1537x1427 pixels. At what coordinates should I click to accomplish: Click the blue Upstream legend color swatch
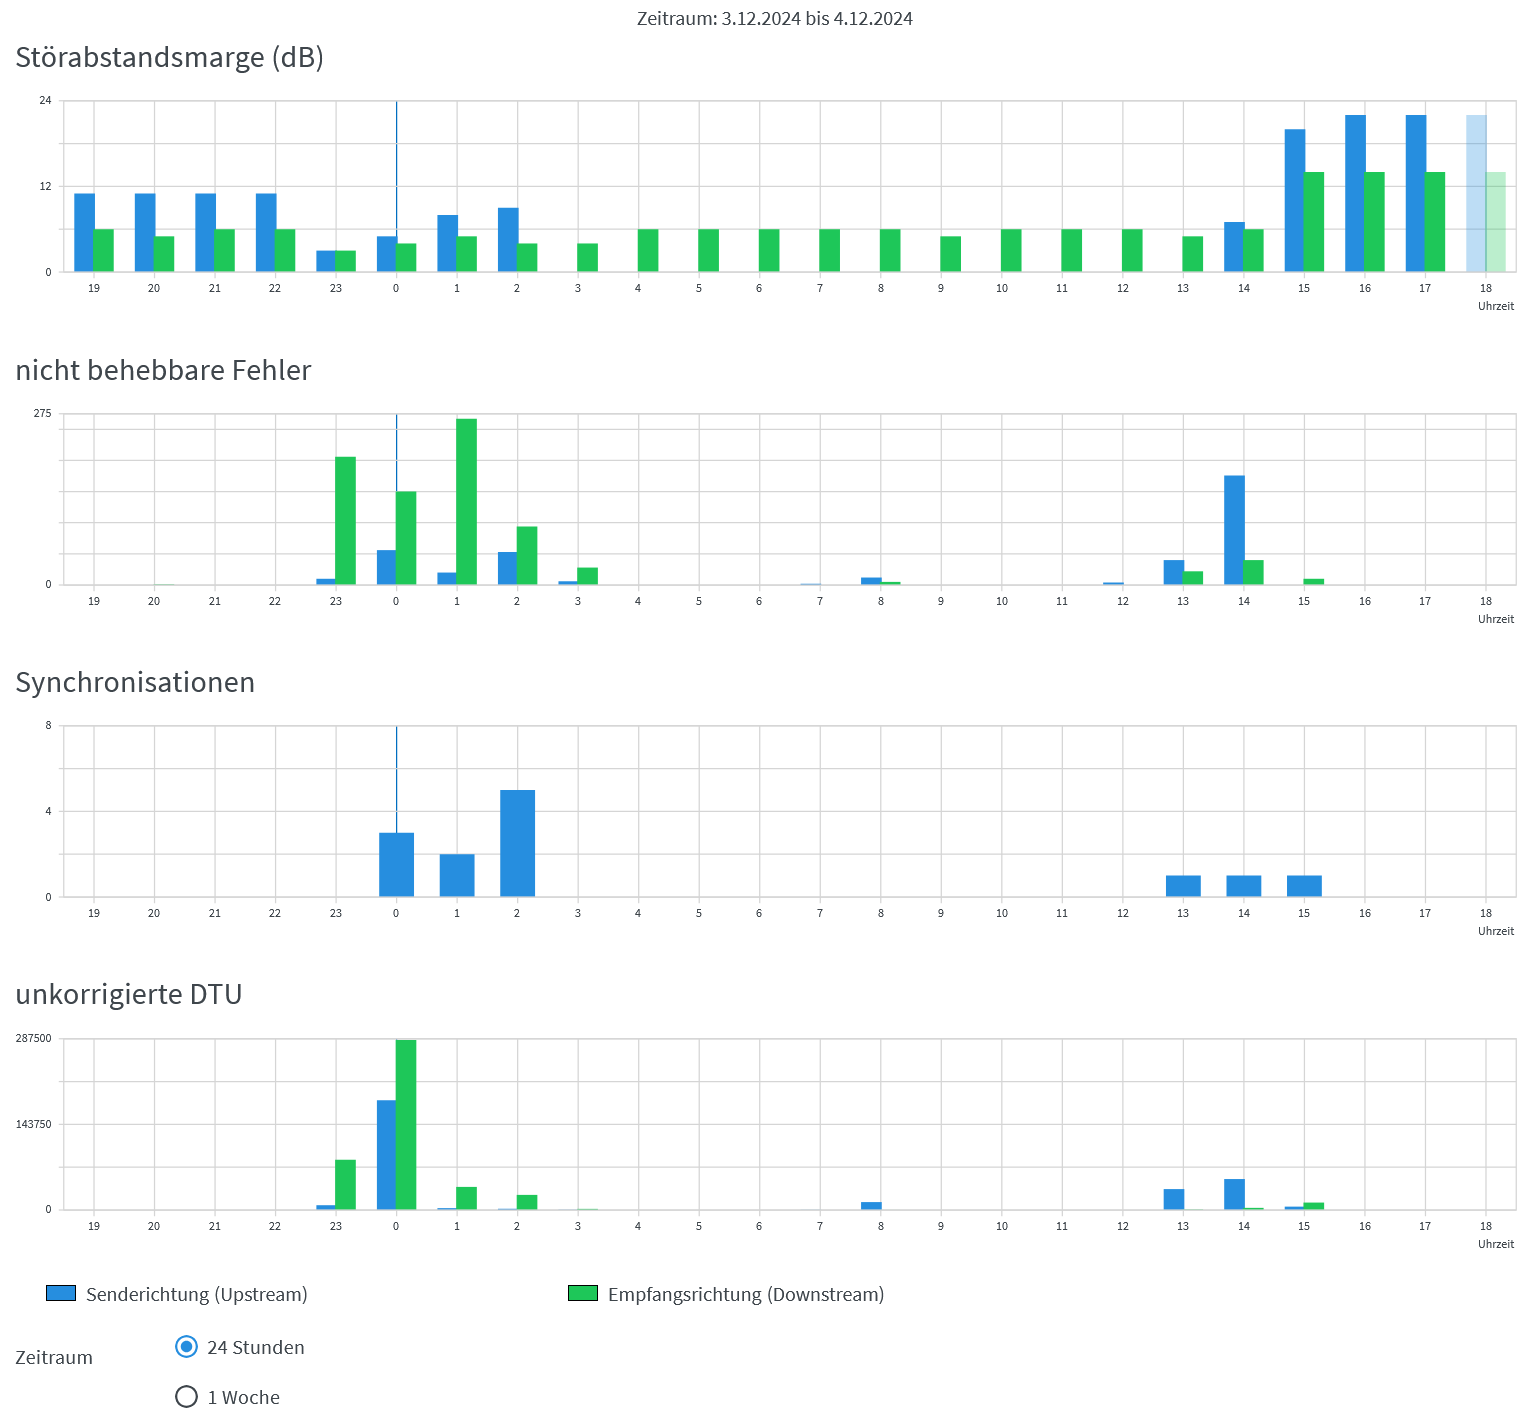tap(61, 1294)
